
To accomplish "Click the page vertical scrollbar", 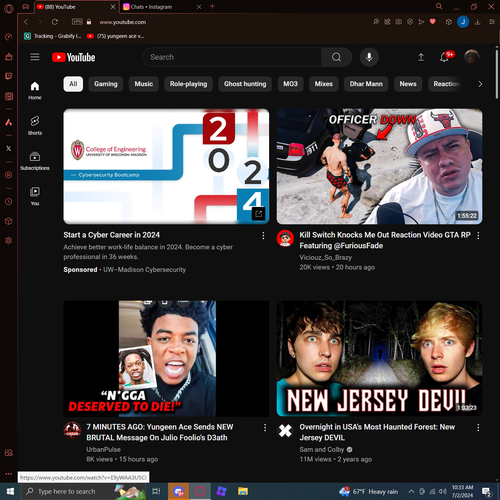I will tap(497, 74).
